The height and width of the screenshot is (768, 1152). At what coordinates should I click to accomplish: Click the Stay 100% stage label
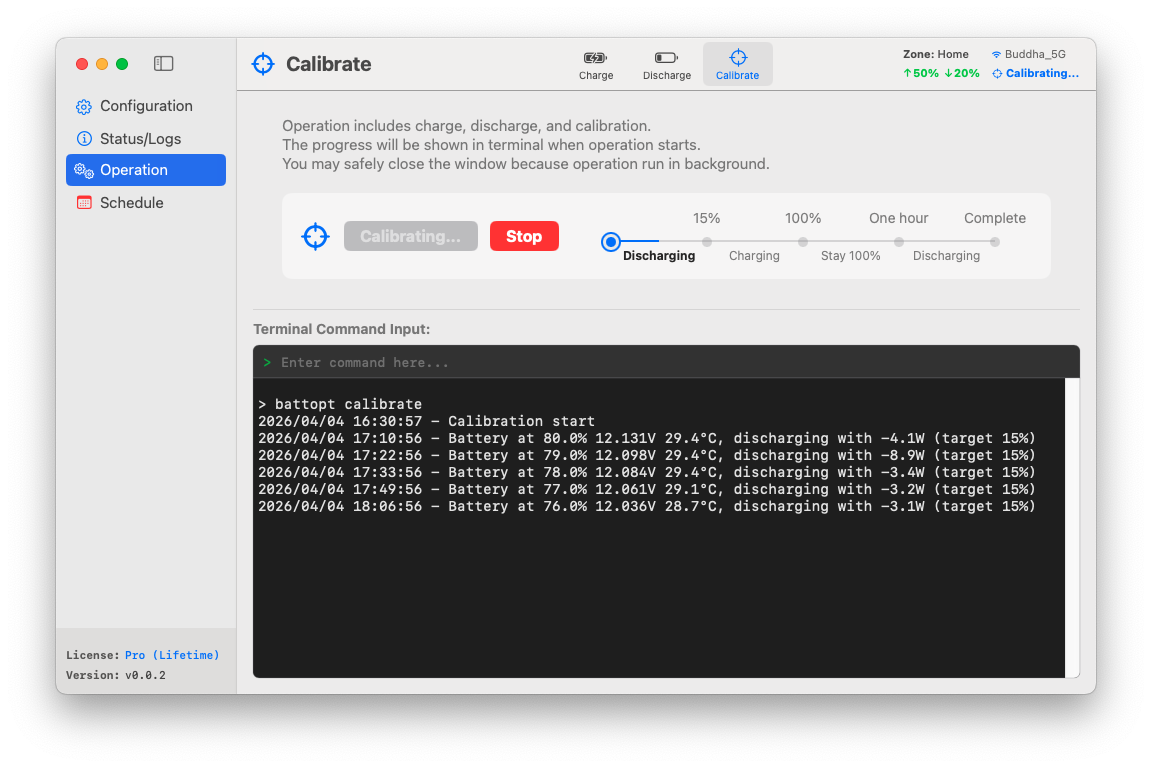850,256
